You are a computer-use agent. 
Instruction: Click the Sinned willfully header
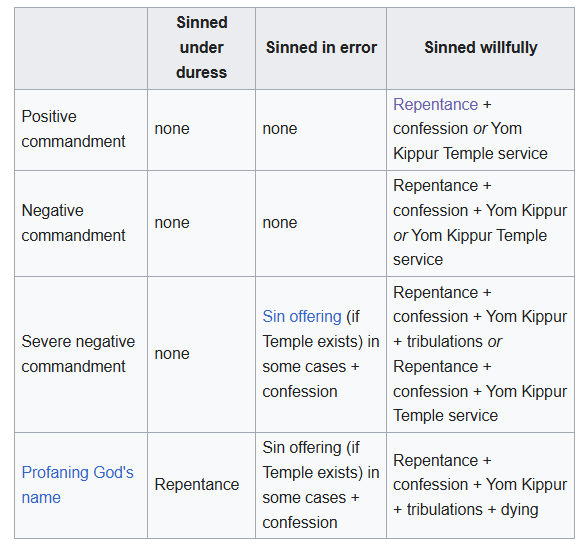click(x=481, y=48)
